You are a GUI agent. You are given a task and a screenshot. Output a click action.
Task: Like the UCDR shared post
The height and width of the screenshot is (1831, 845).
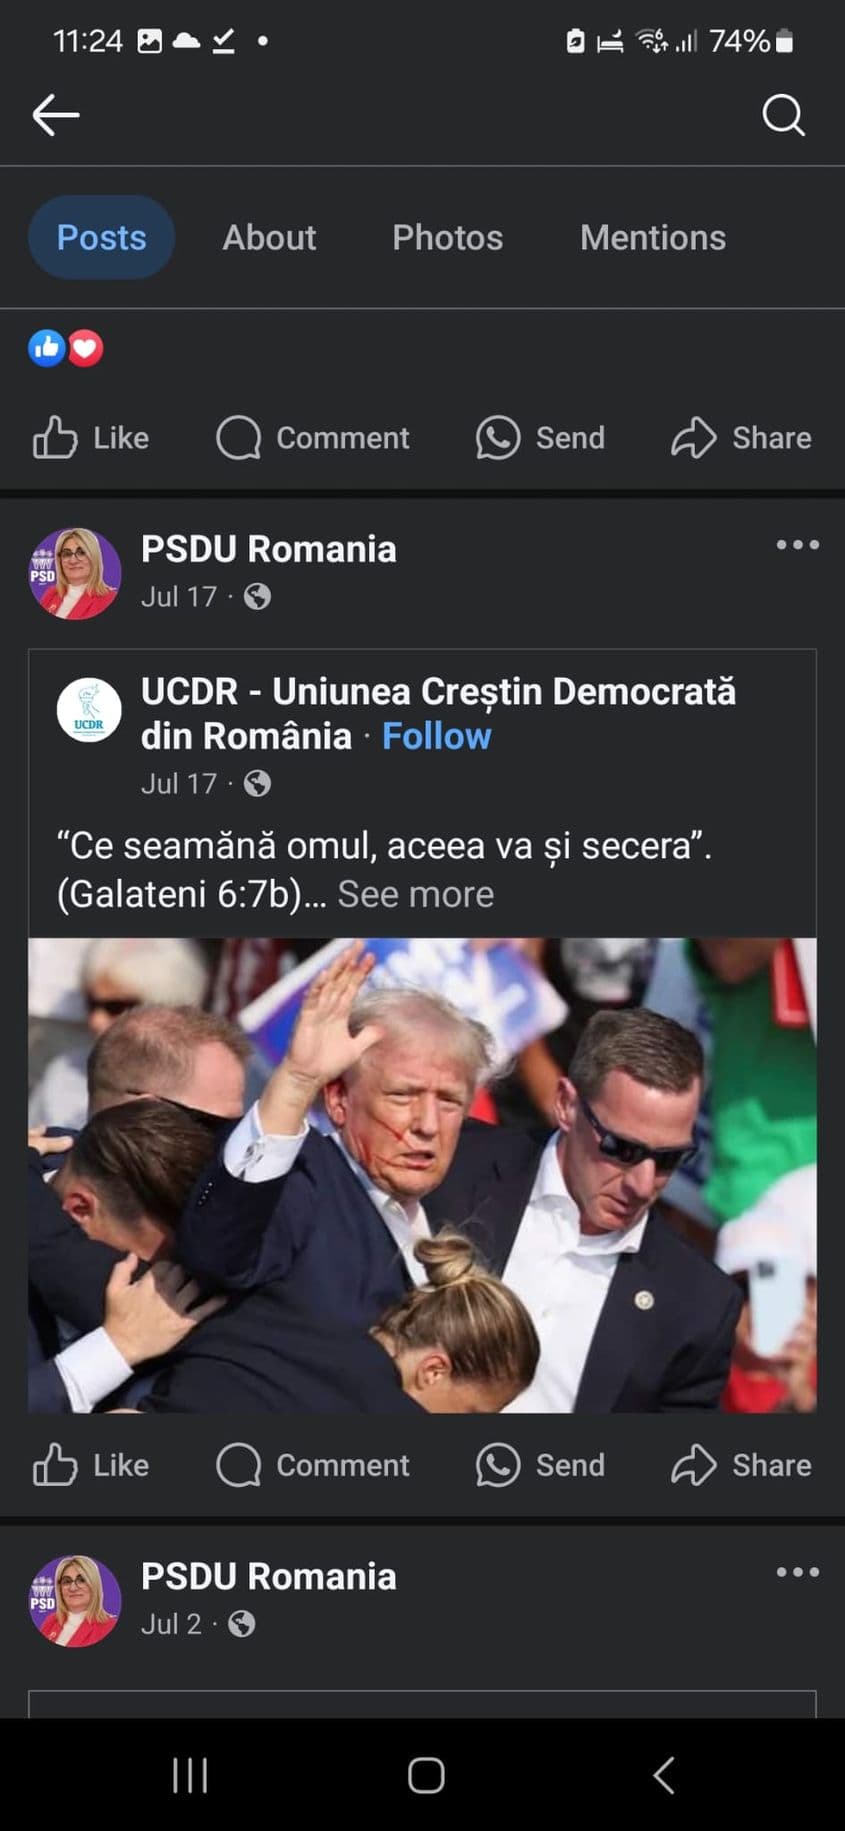coord(91,1465)
